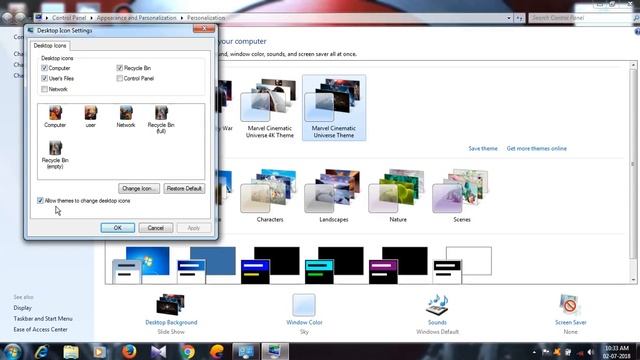
Task: Enable the Control Panel checkbox
Action: pos(120,78)
